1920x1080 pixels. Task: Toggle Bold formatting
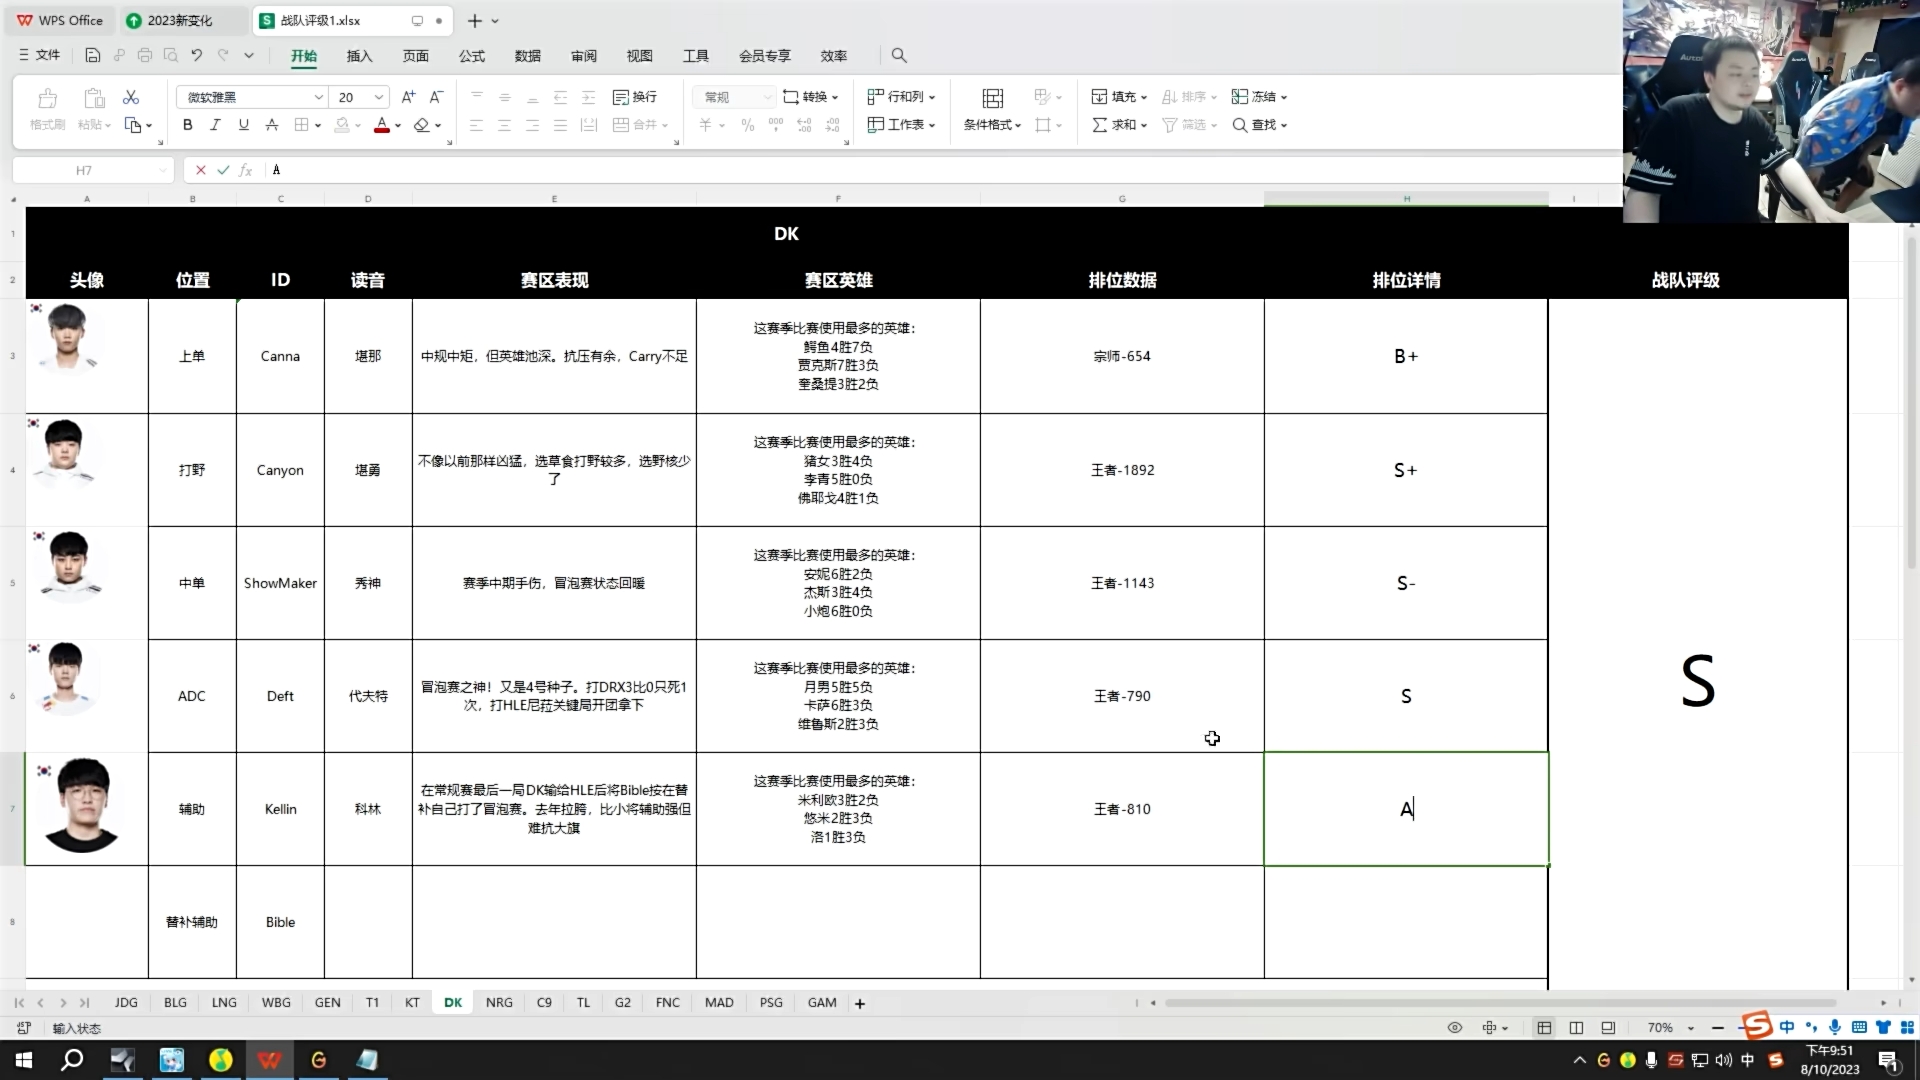pos(188,125)
